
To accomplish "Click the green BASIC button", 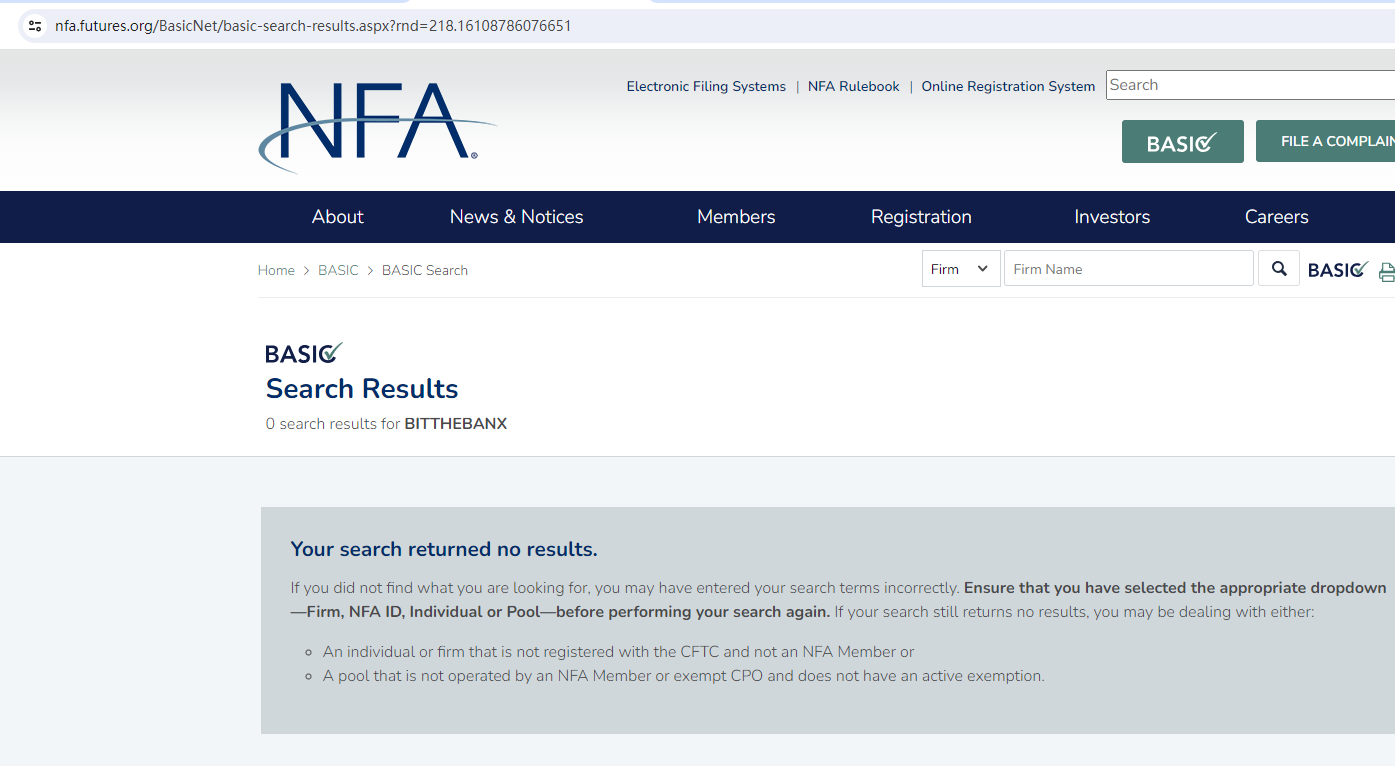I will tap(1183, 142).
